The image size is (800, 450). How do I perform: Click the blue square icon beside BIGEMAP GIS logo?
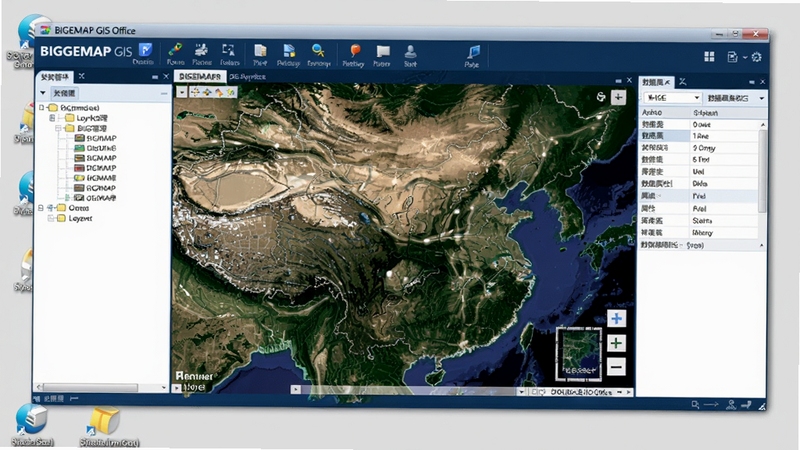coord(146,50)
